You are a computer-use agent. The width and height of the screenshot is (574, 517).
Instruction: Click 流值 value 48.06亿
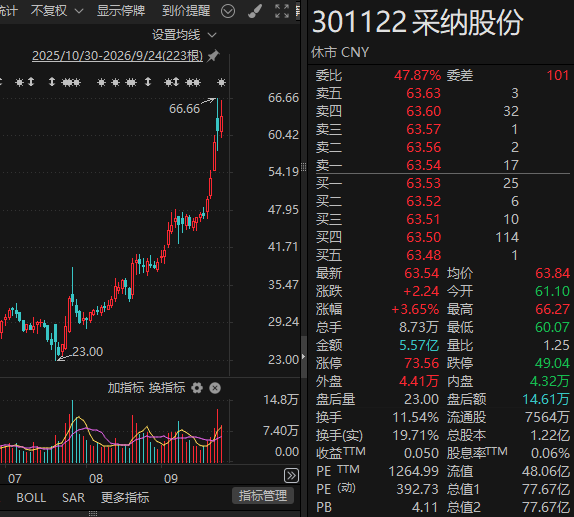point(546,471)
